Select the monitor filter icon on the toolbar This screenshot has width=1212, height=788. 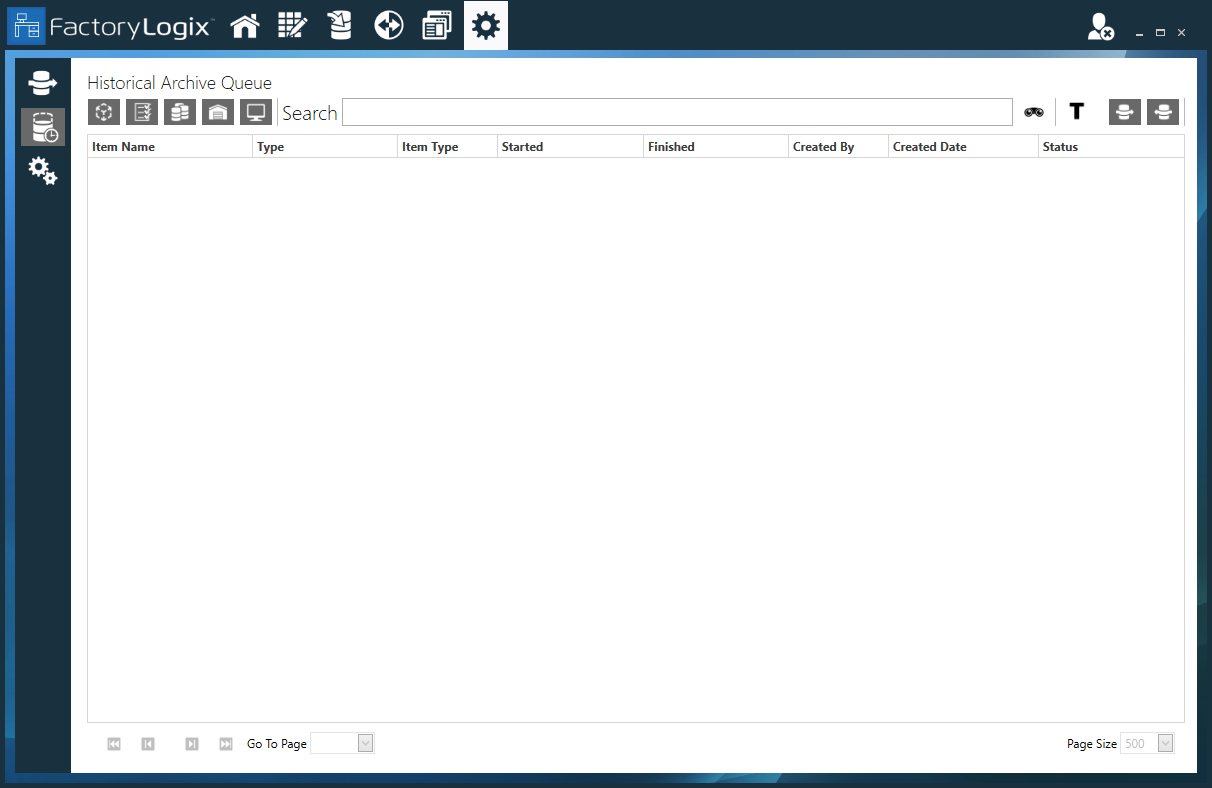pos(256,112)
